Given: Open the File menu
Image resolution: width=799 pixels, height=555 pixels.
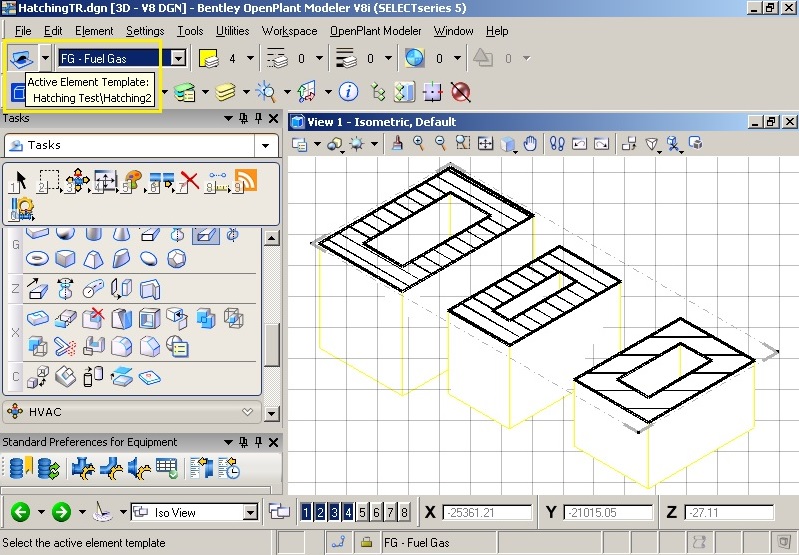Looking at the screenshot, I should [23, 31].
